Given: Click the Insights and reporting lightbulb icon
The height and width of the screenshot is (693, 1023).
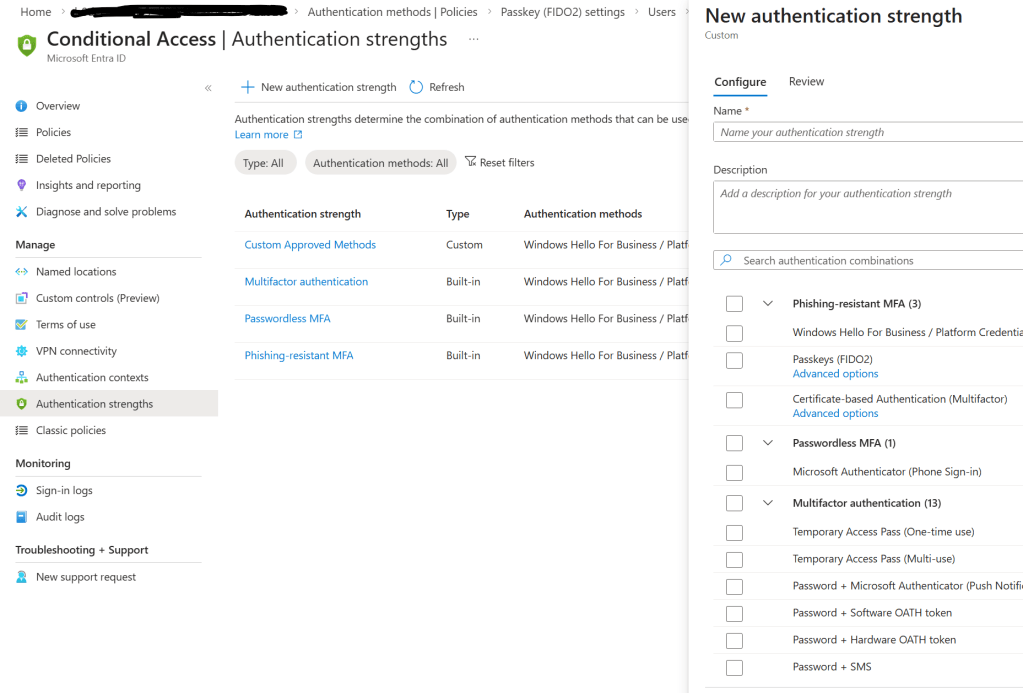Looking at the screenshot, I should click(22, 185).
